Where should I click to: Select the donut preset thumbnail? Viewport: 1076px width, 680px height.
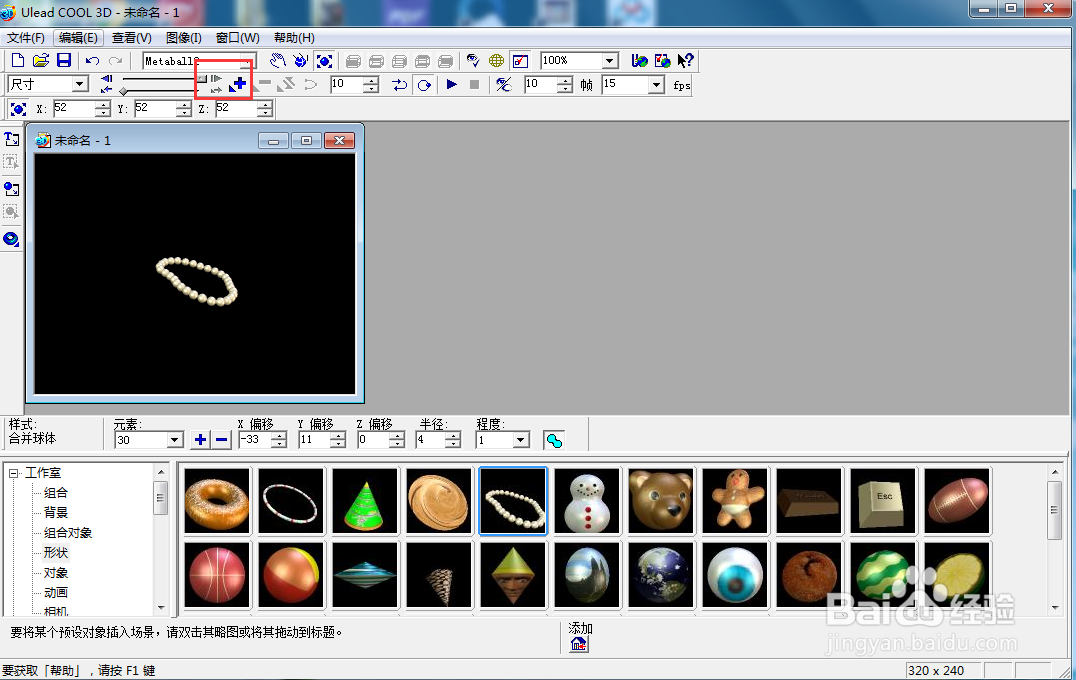pyautogui.click(x=217, y=501)
